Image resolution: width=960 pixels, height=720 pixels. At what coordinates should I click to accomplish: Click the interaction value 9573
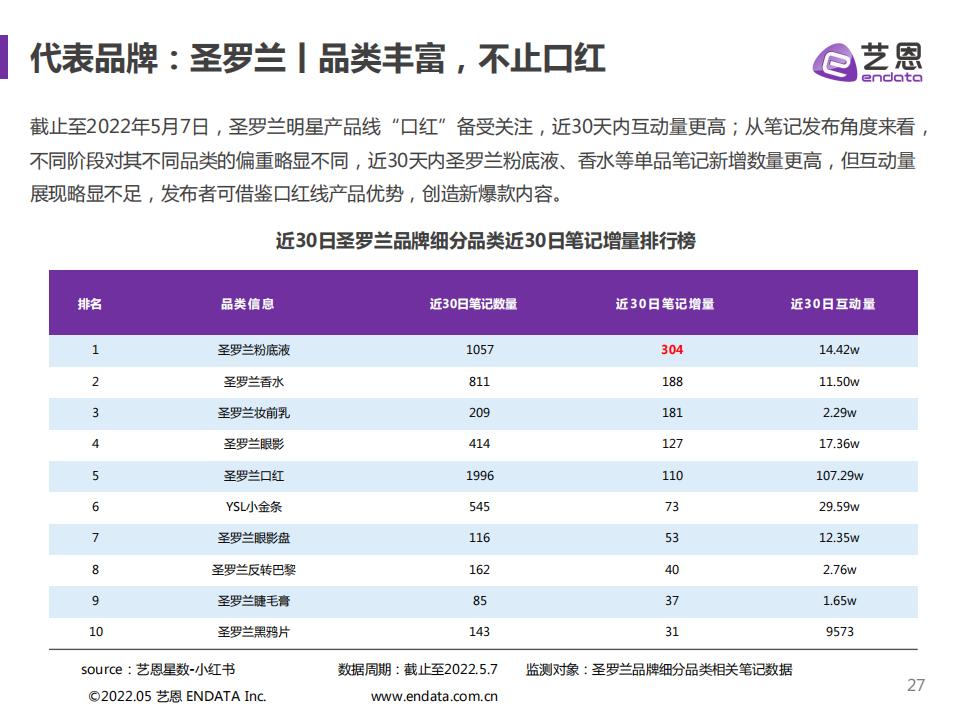(x=839, y=632)
